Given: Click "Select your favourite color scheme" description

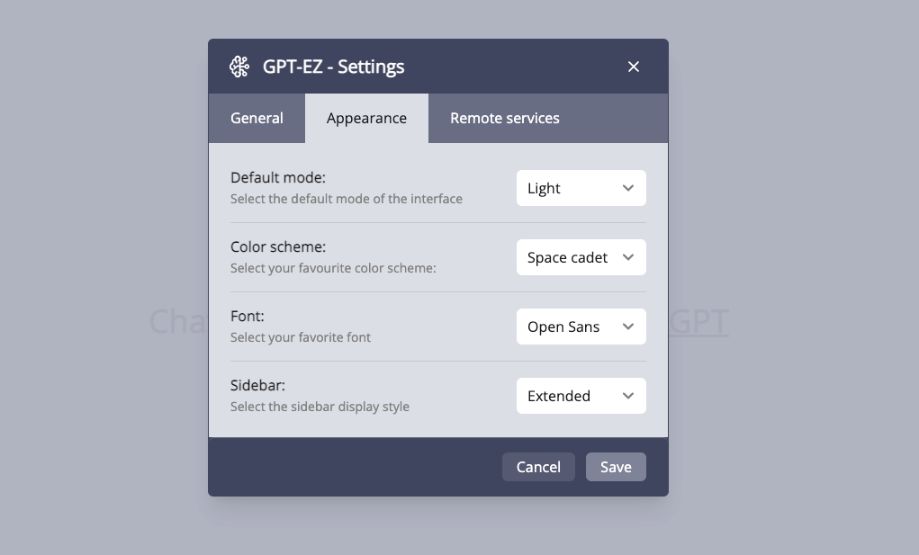Looking at the screenshot, I should pyautogui.click(x=333, y=268).
